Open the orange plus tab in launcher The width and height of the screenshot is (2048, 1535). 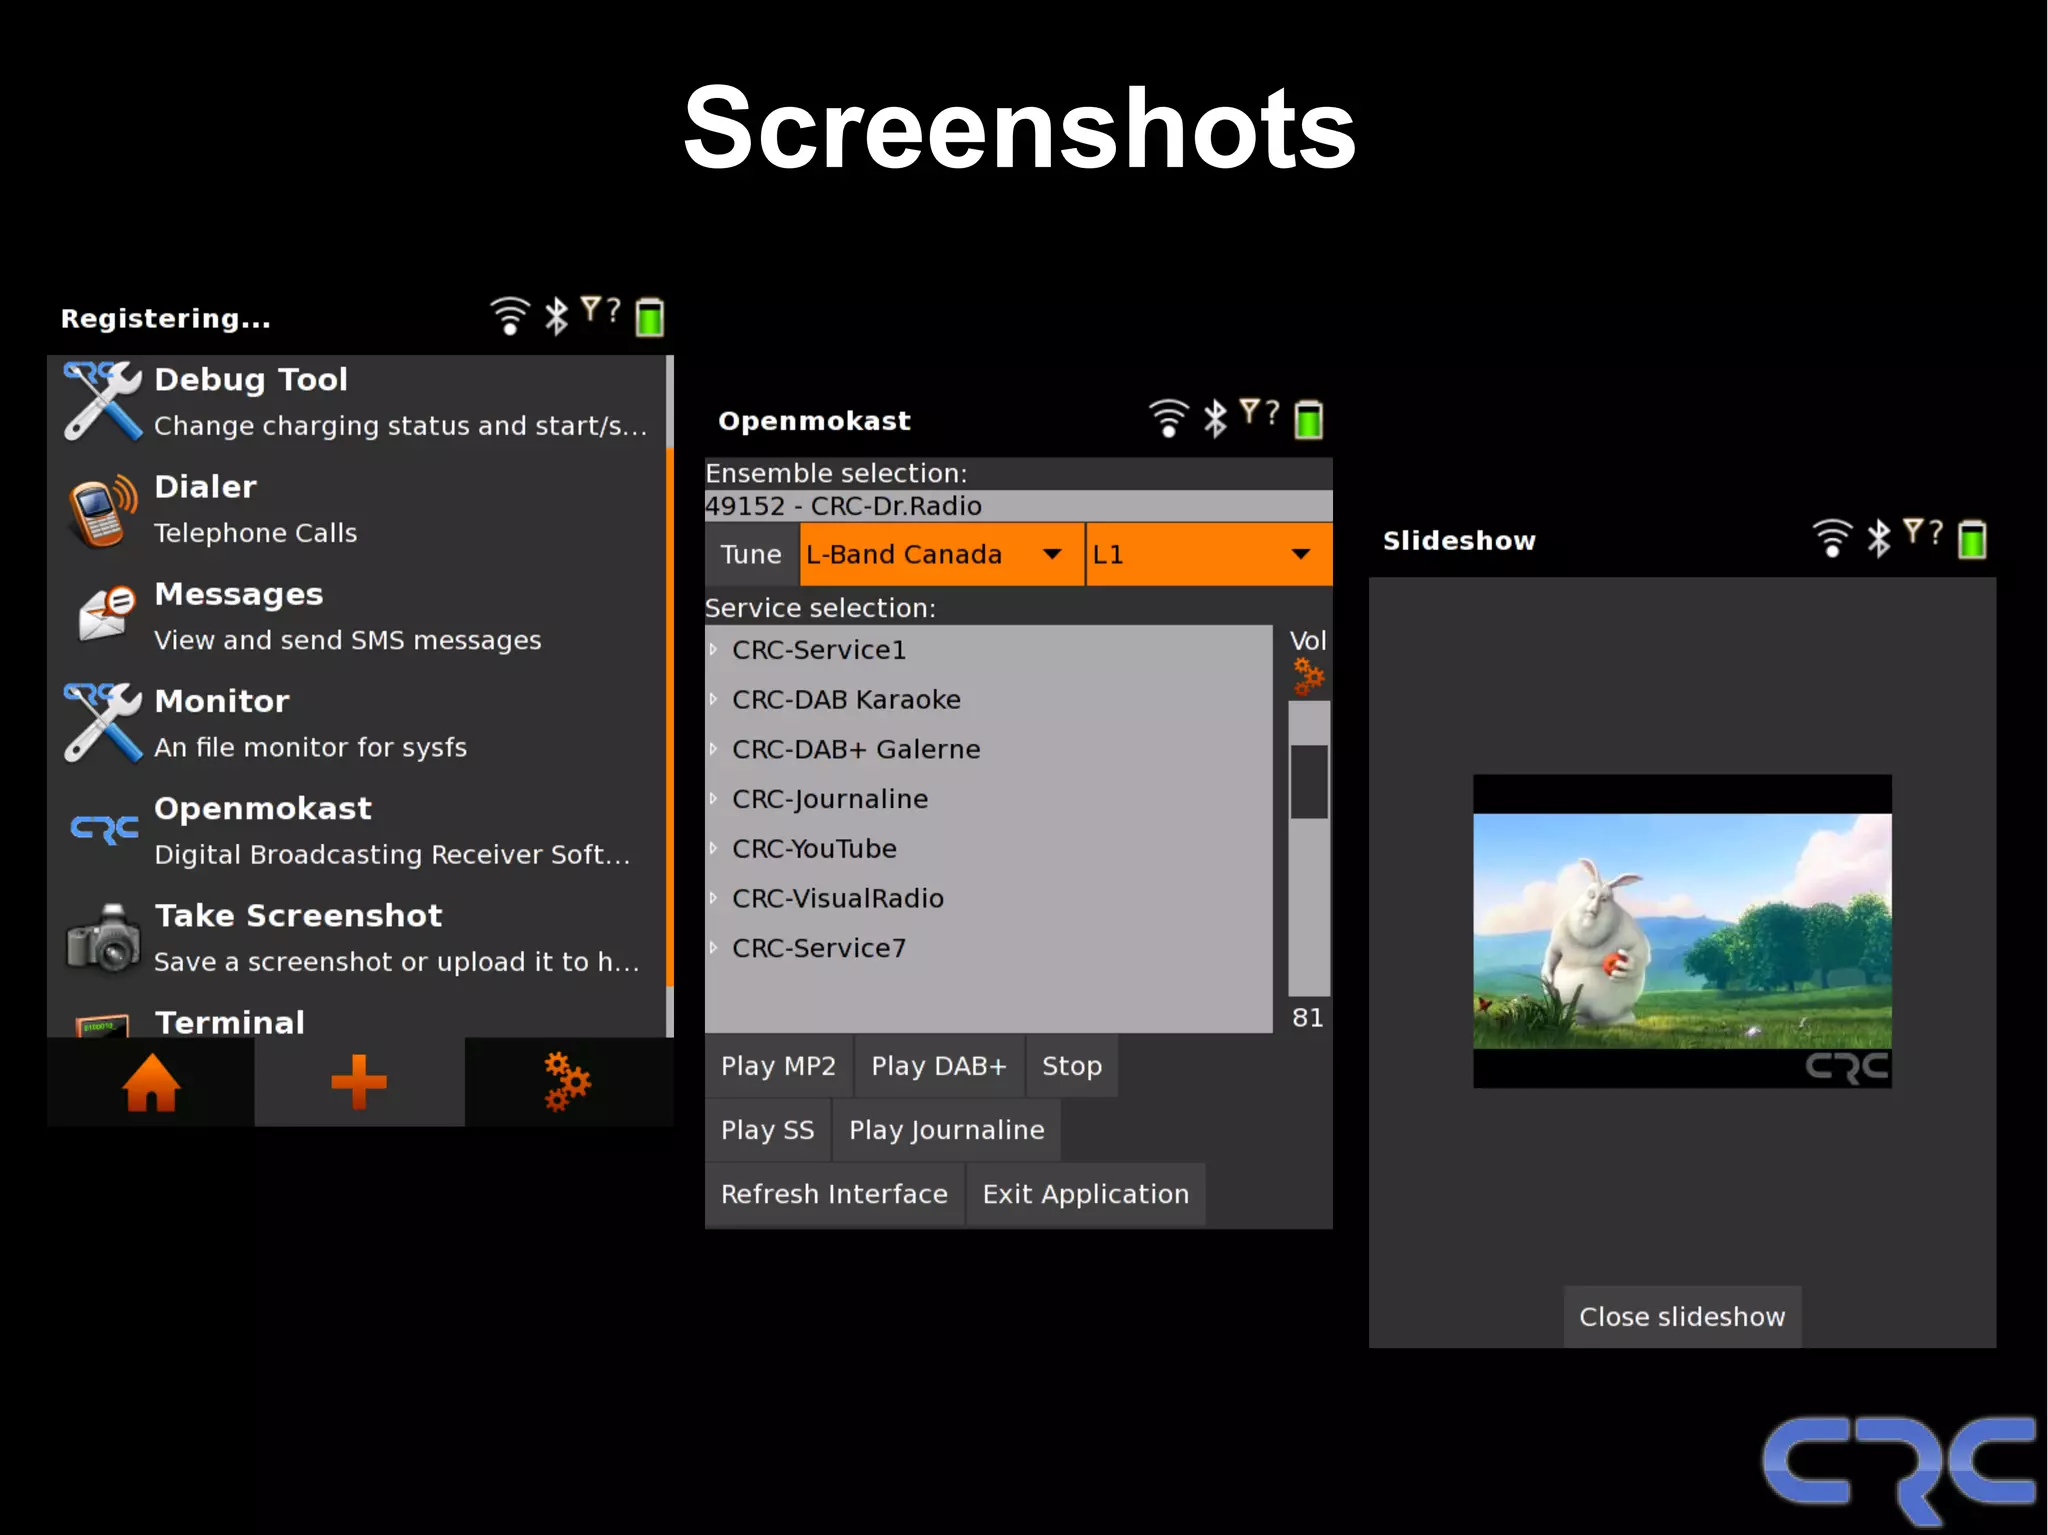[x=359, y=1082]
